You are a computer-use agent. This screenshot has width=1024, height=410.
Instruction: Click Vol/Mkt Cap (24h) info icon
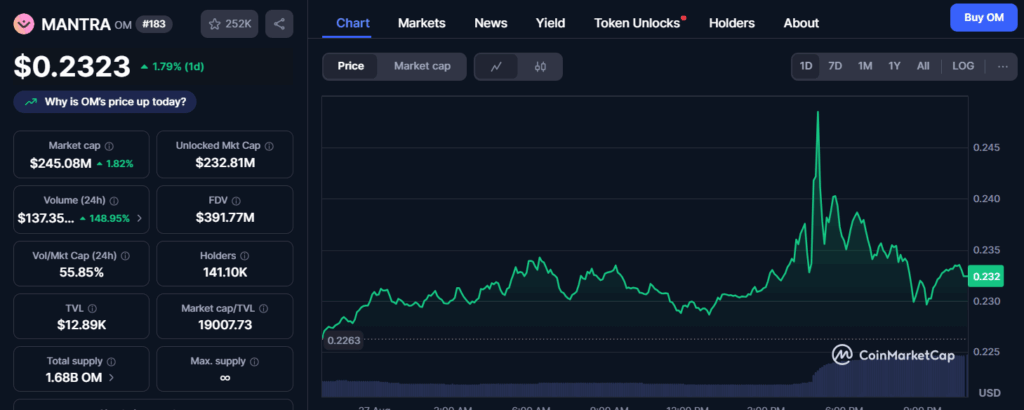[x=125, y=256]
